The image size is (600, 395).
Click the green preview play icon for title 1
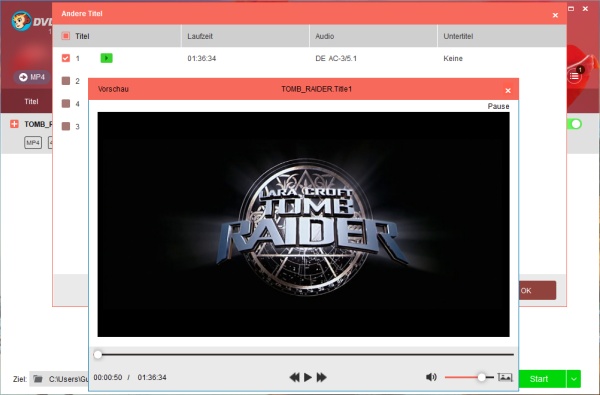(x=106, y=58)
